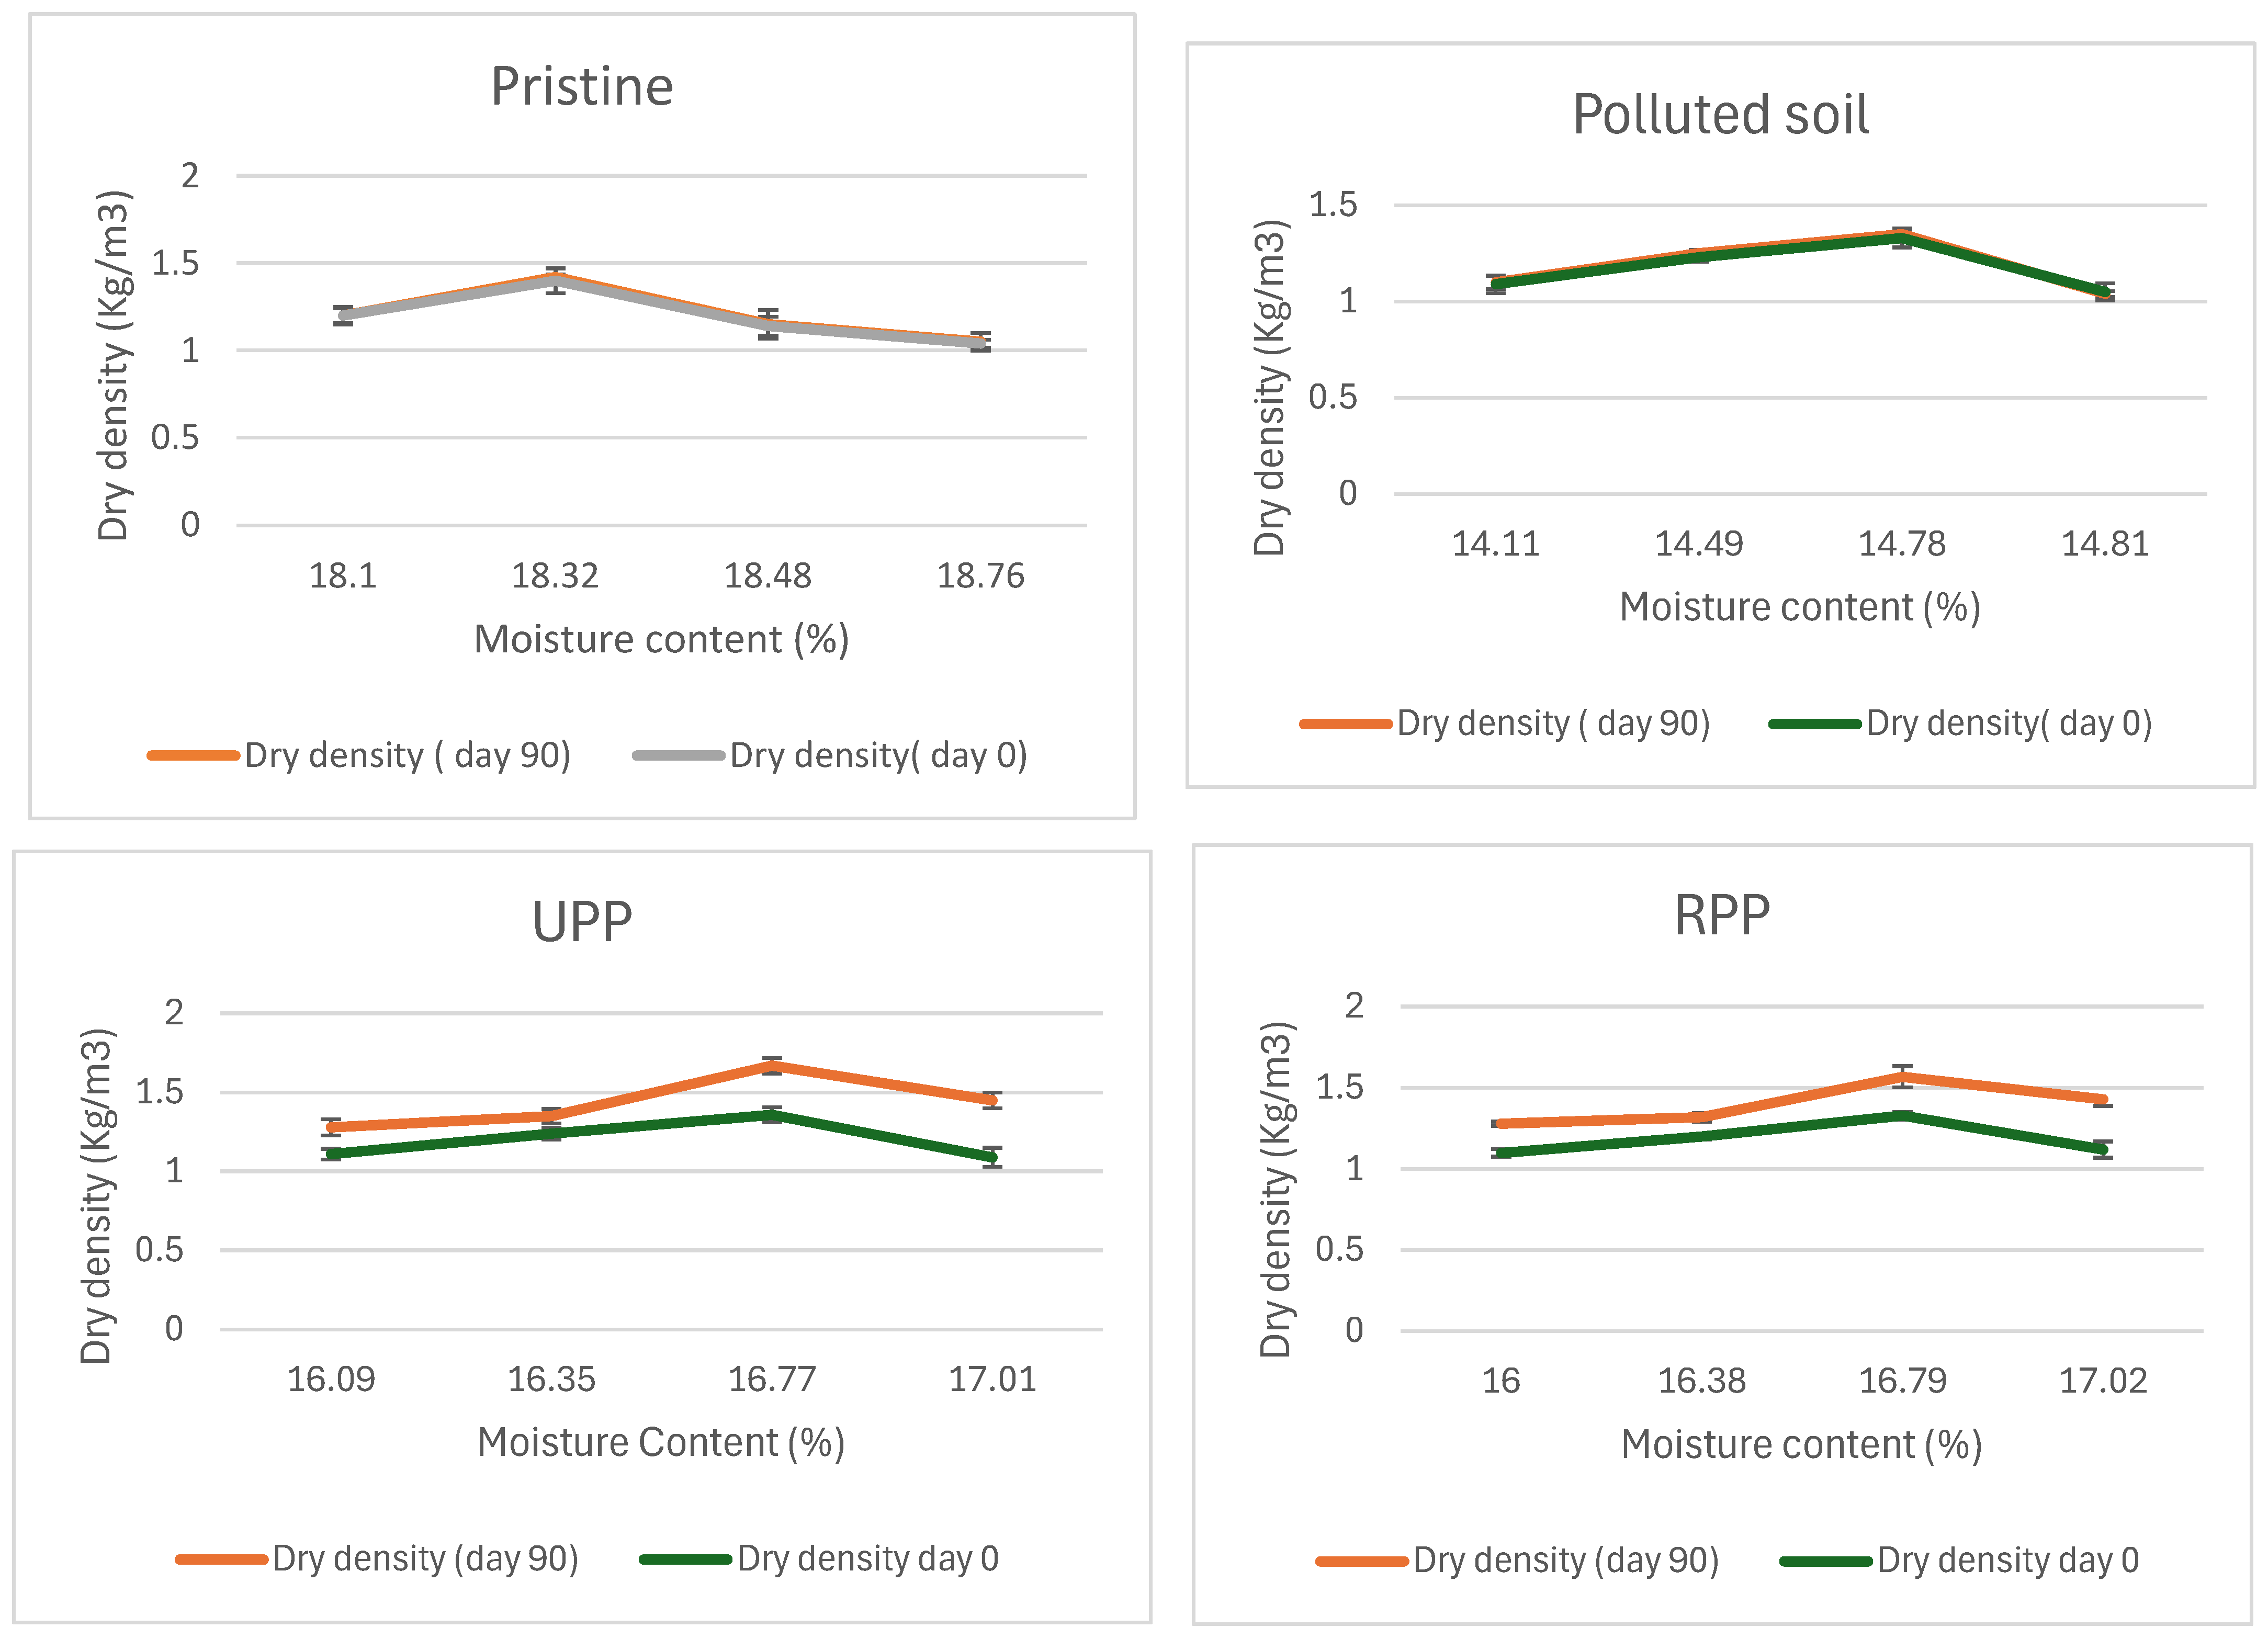Select Dry density (day 90) legend label in UPP
Viewport: 2268px width, 1639px height.
pyautogui.click(x=425, y=1558)
